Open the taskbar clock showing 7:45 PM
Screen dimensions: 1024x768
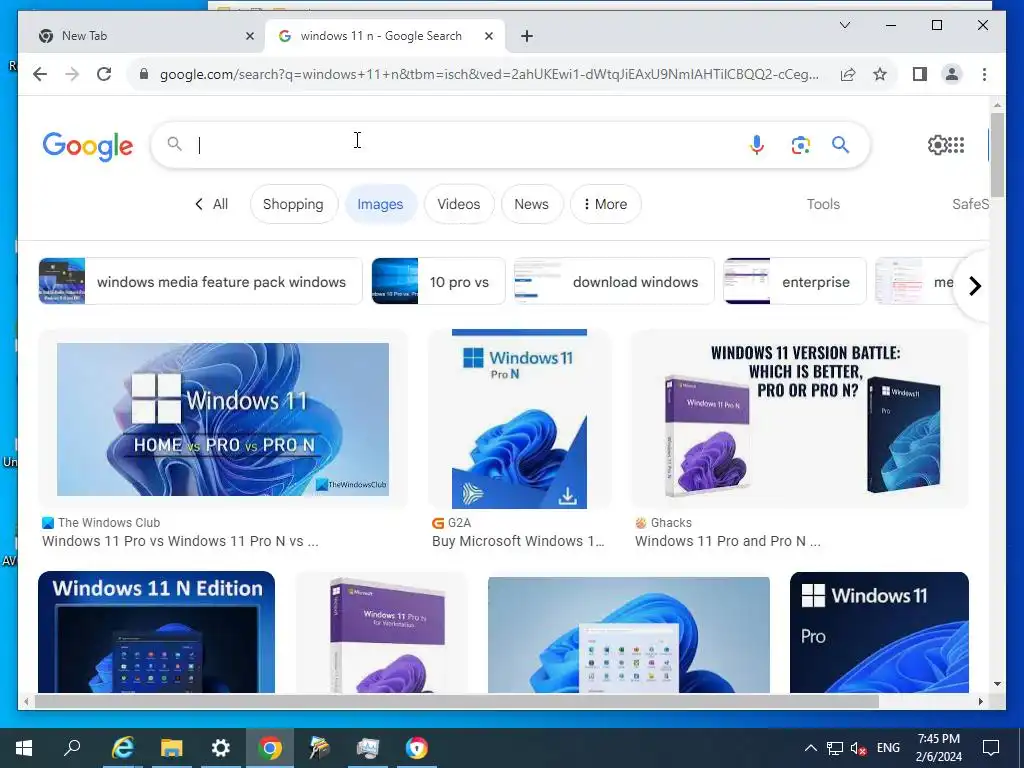click(938, 748)
